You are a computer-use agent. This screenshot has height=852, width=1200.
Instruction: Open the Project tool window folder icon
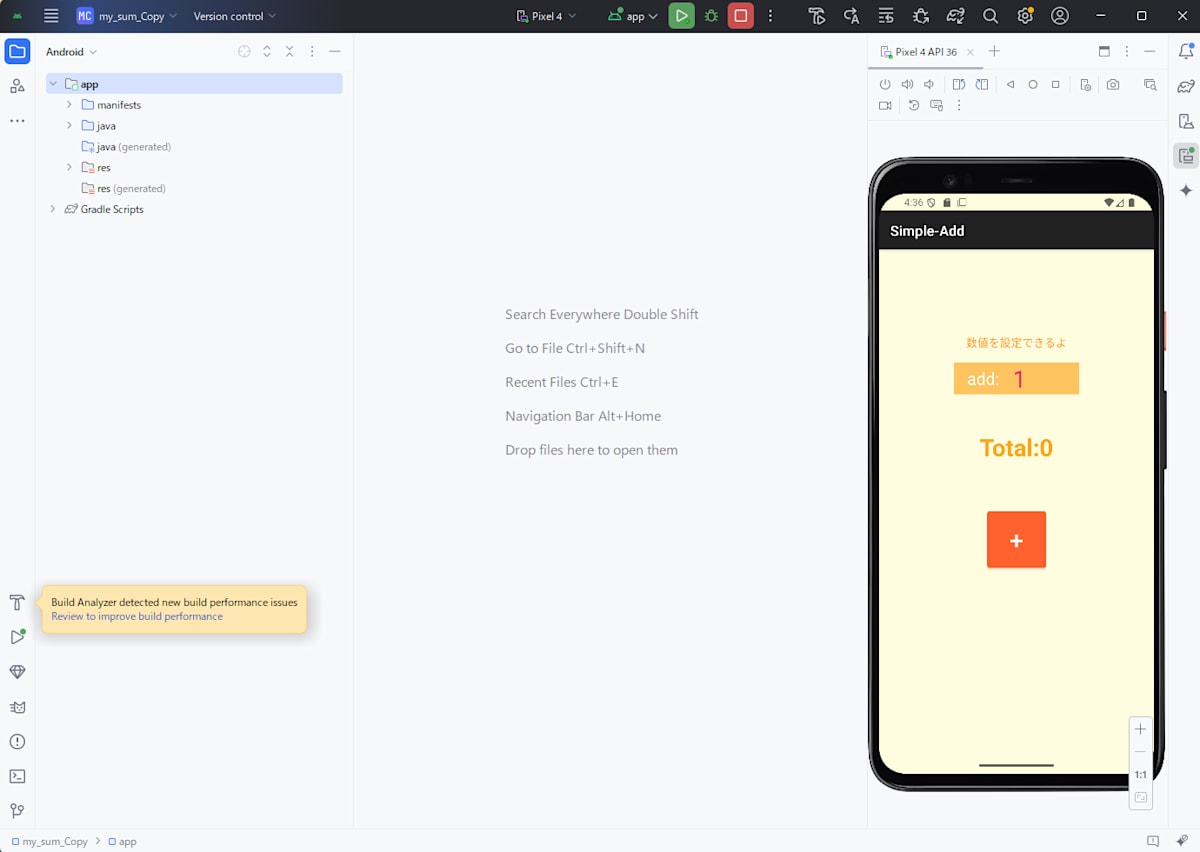pyautogui.click(x=17, y=51)
